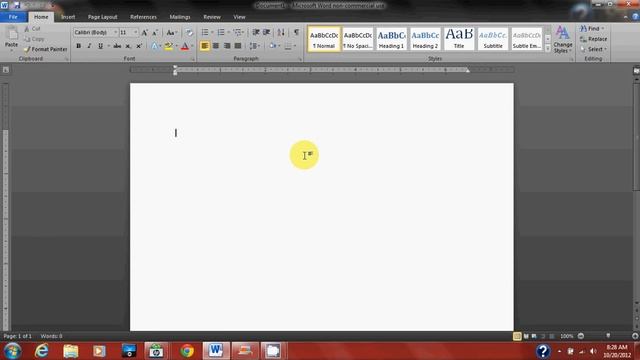Switch to Mailings tab
The width and height of the screenshot is (640, 360).
click(180, 17)
